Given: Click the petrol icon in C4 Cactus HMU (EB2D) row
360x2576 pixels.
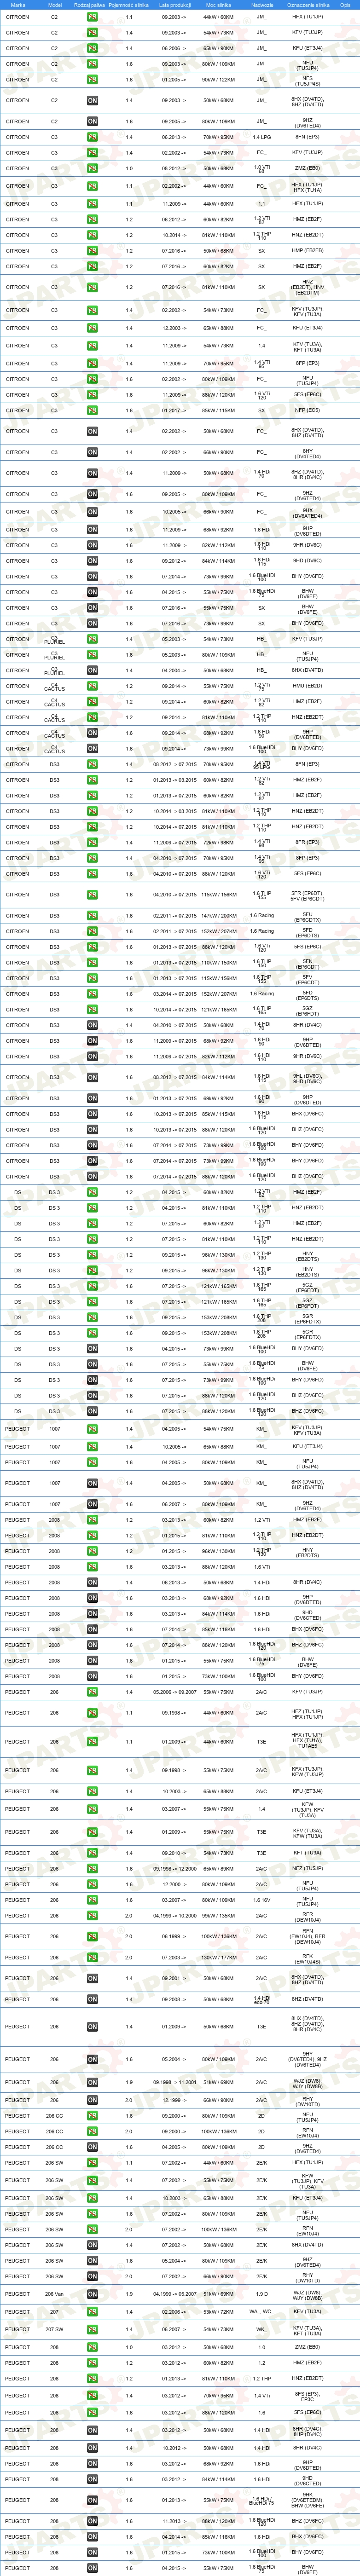Looking at the screenshot, I should [92, 686].
